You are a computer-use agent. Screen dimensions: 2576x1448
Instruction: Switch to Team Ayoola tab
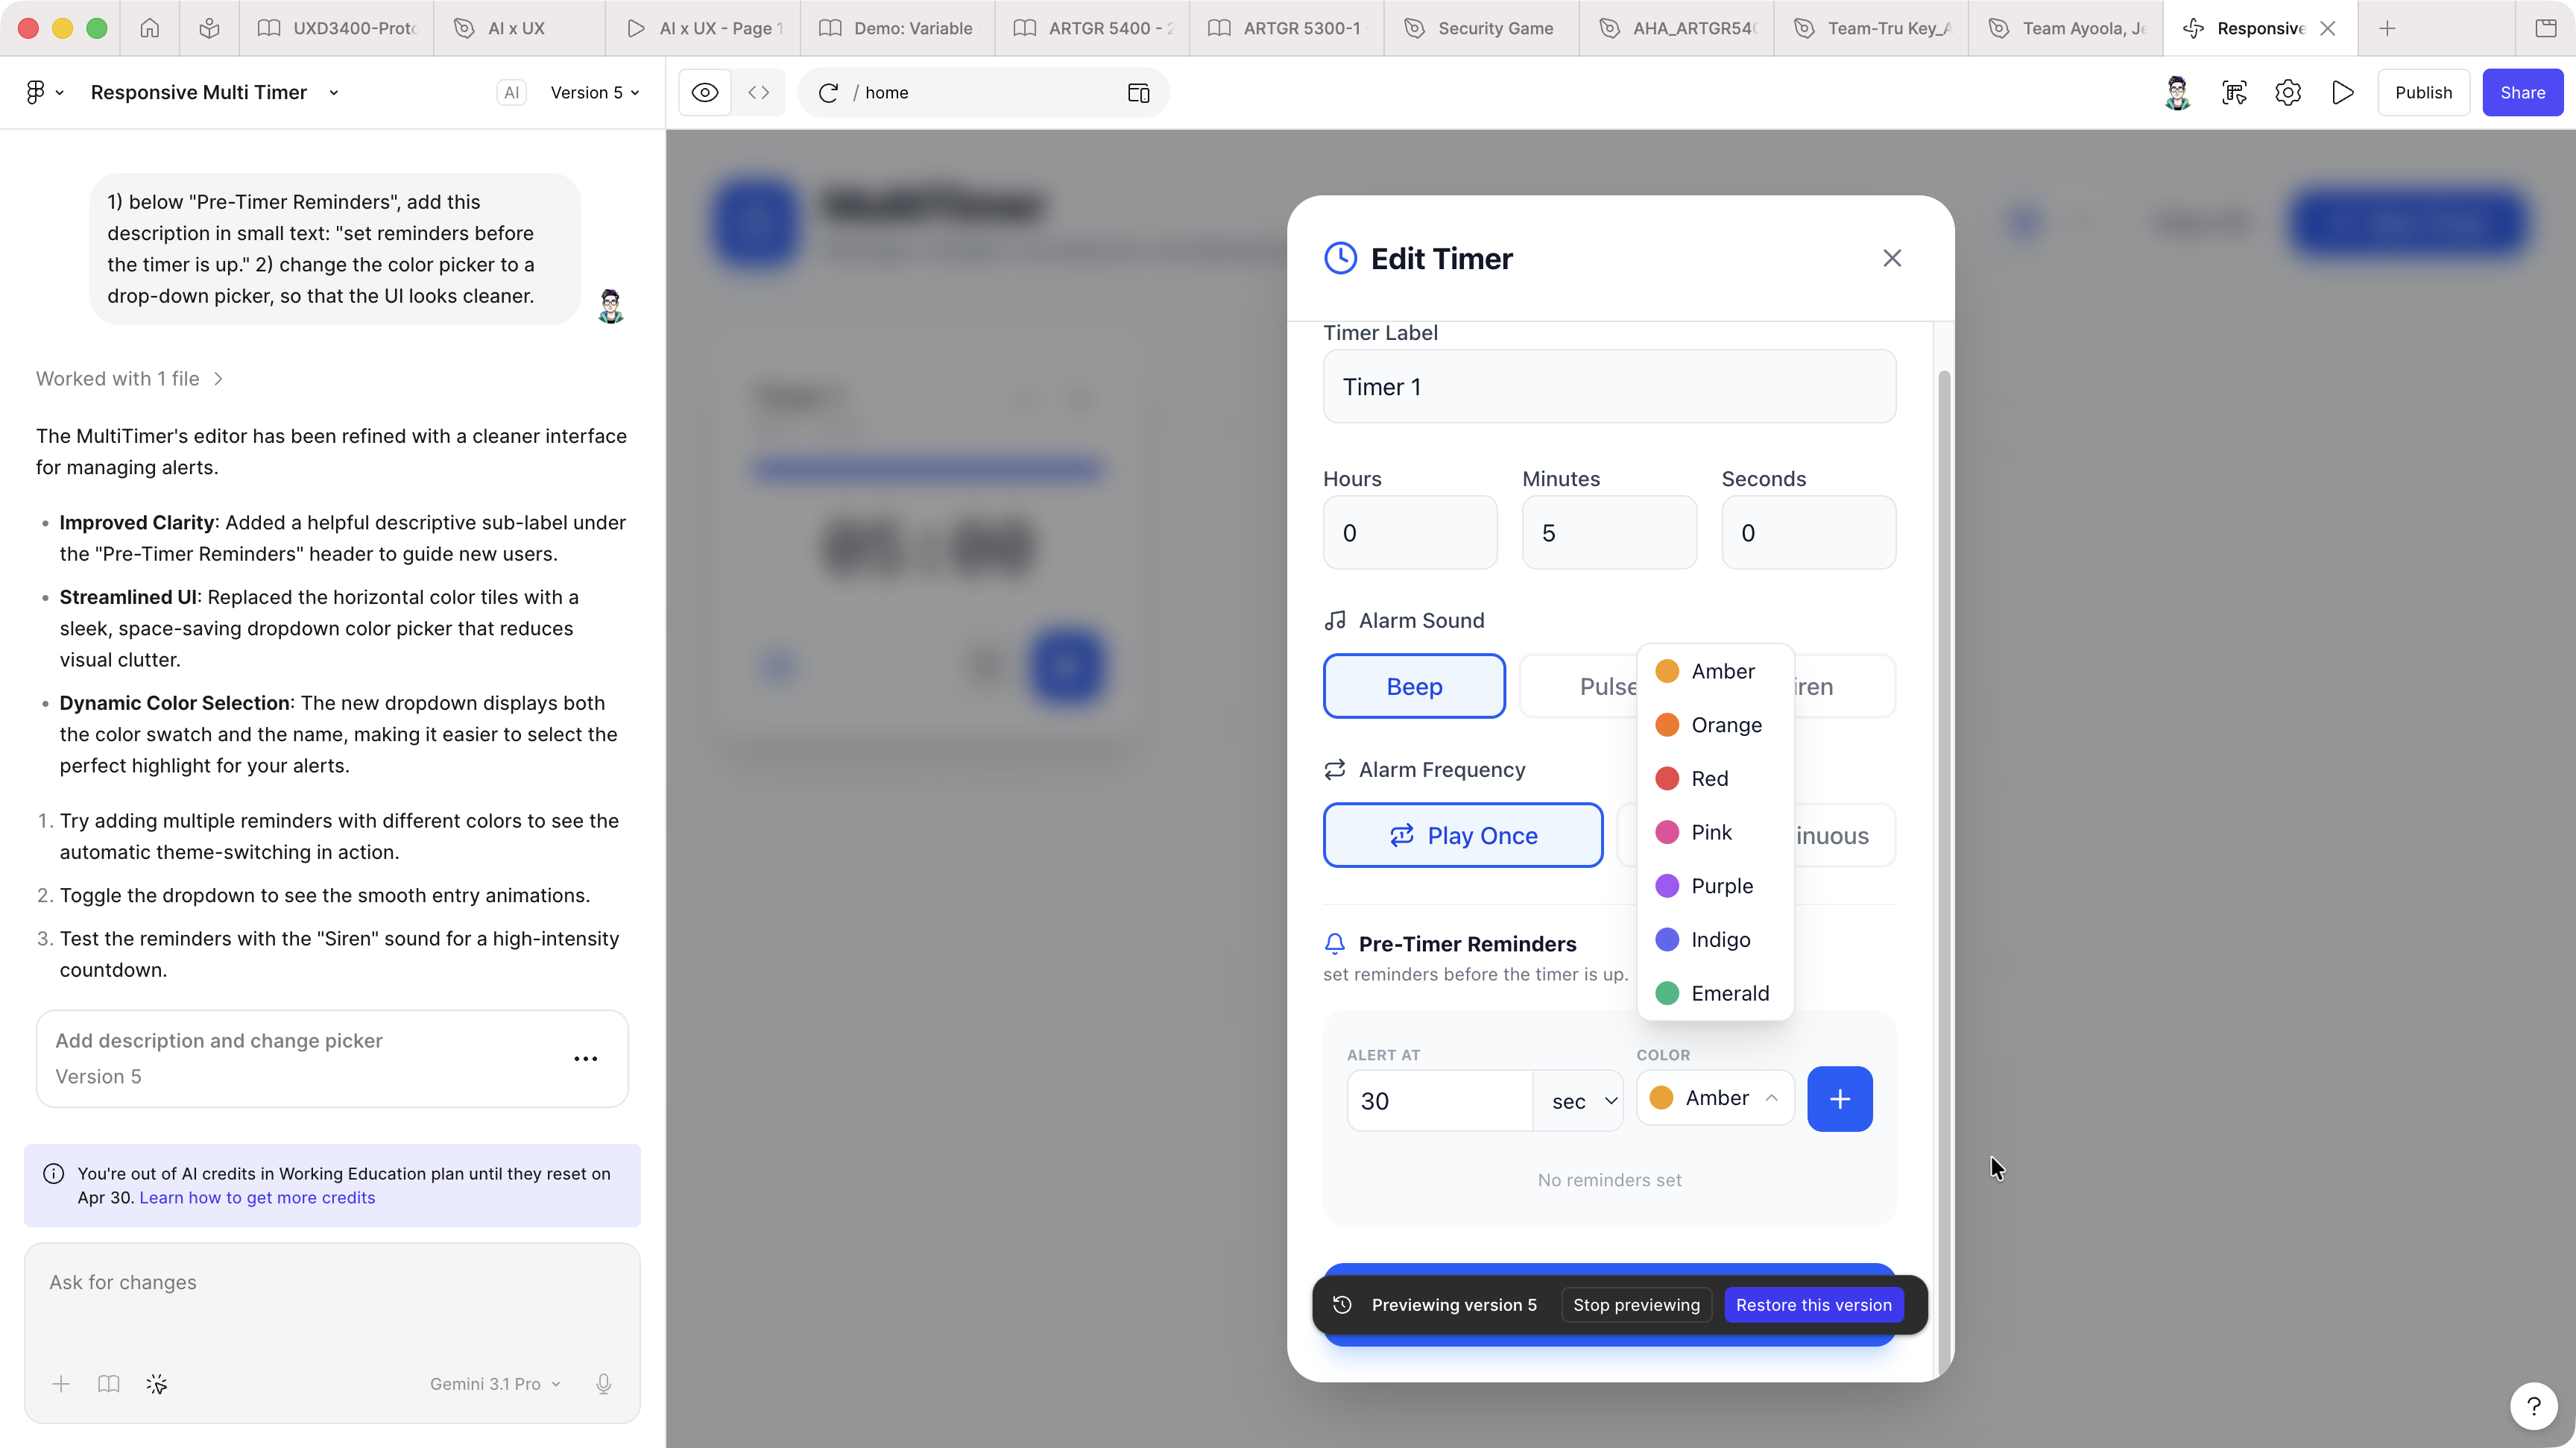2066,28
